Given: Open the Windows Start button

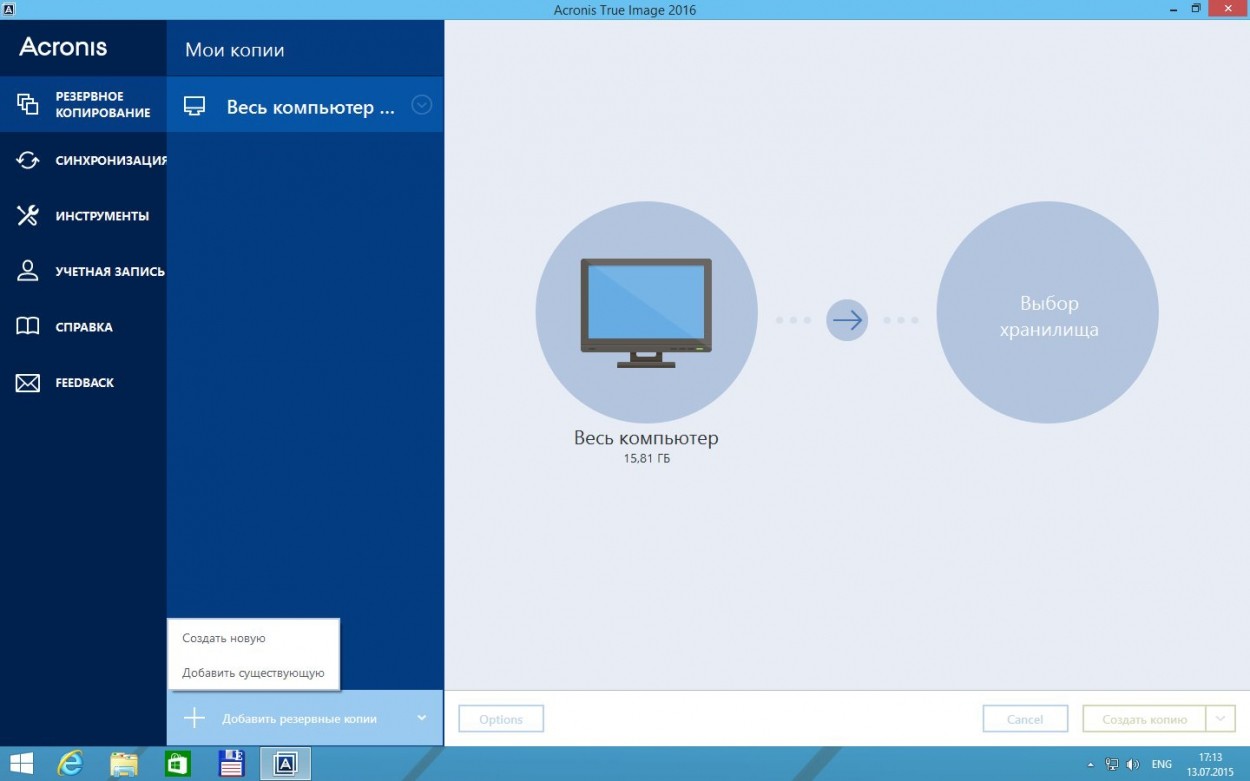Looking at the screenshot, I should [20, 763].
